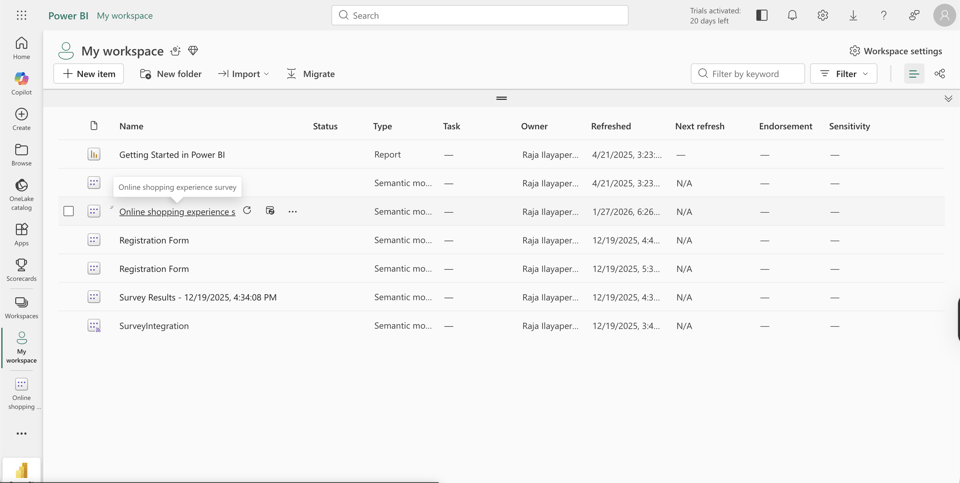960x483 pixels.
Task: Click the report icon for Getting Started in Power BI
Action: coord(94,154)
